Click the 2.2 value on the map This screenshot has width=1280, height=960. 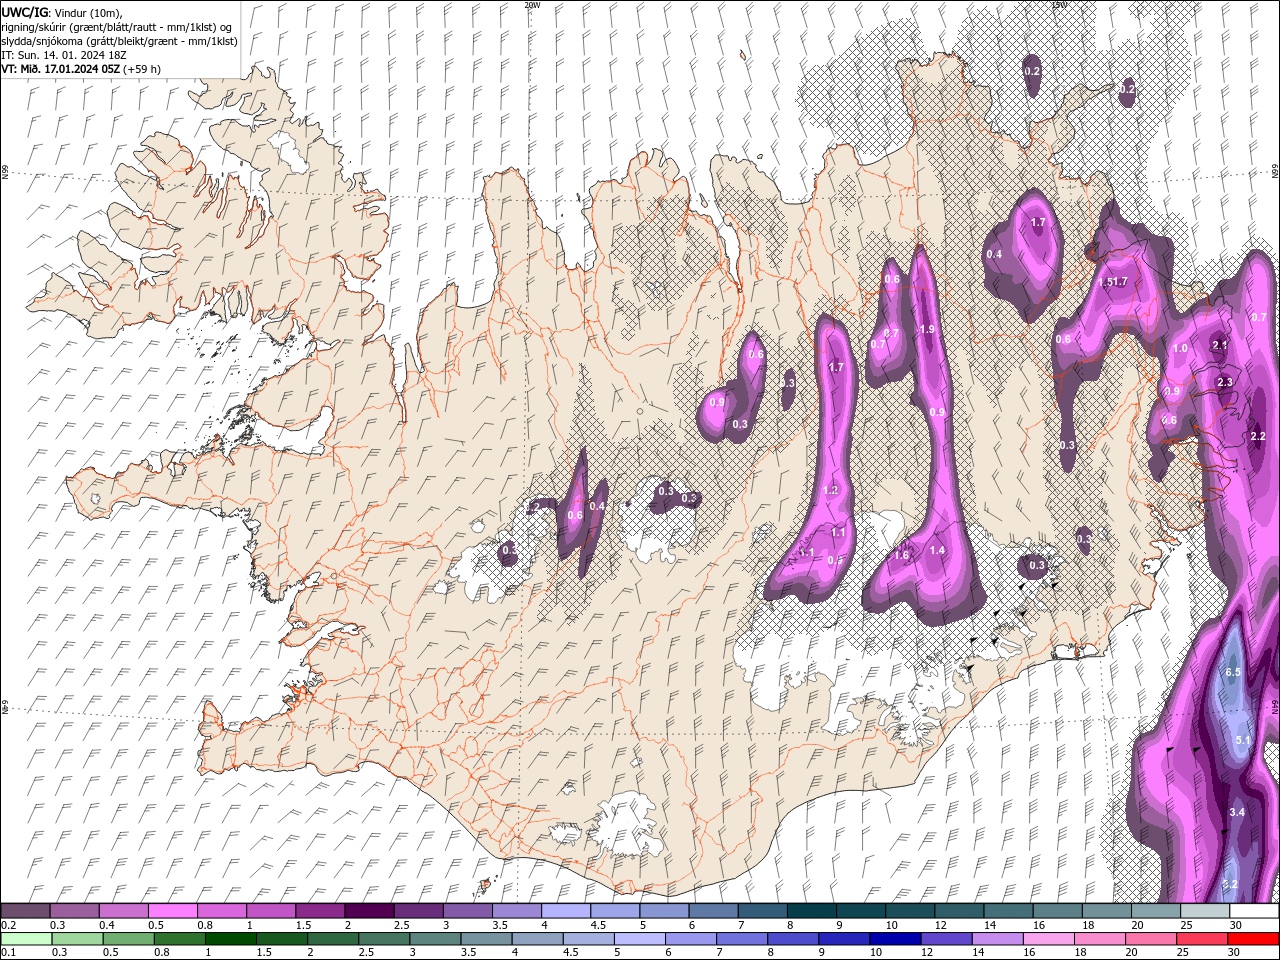coord(1258,437)
